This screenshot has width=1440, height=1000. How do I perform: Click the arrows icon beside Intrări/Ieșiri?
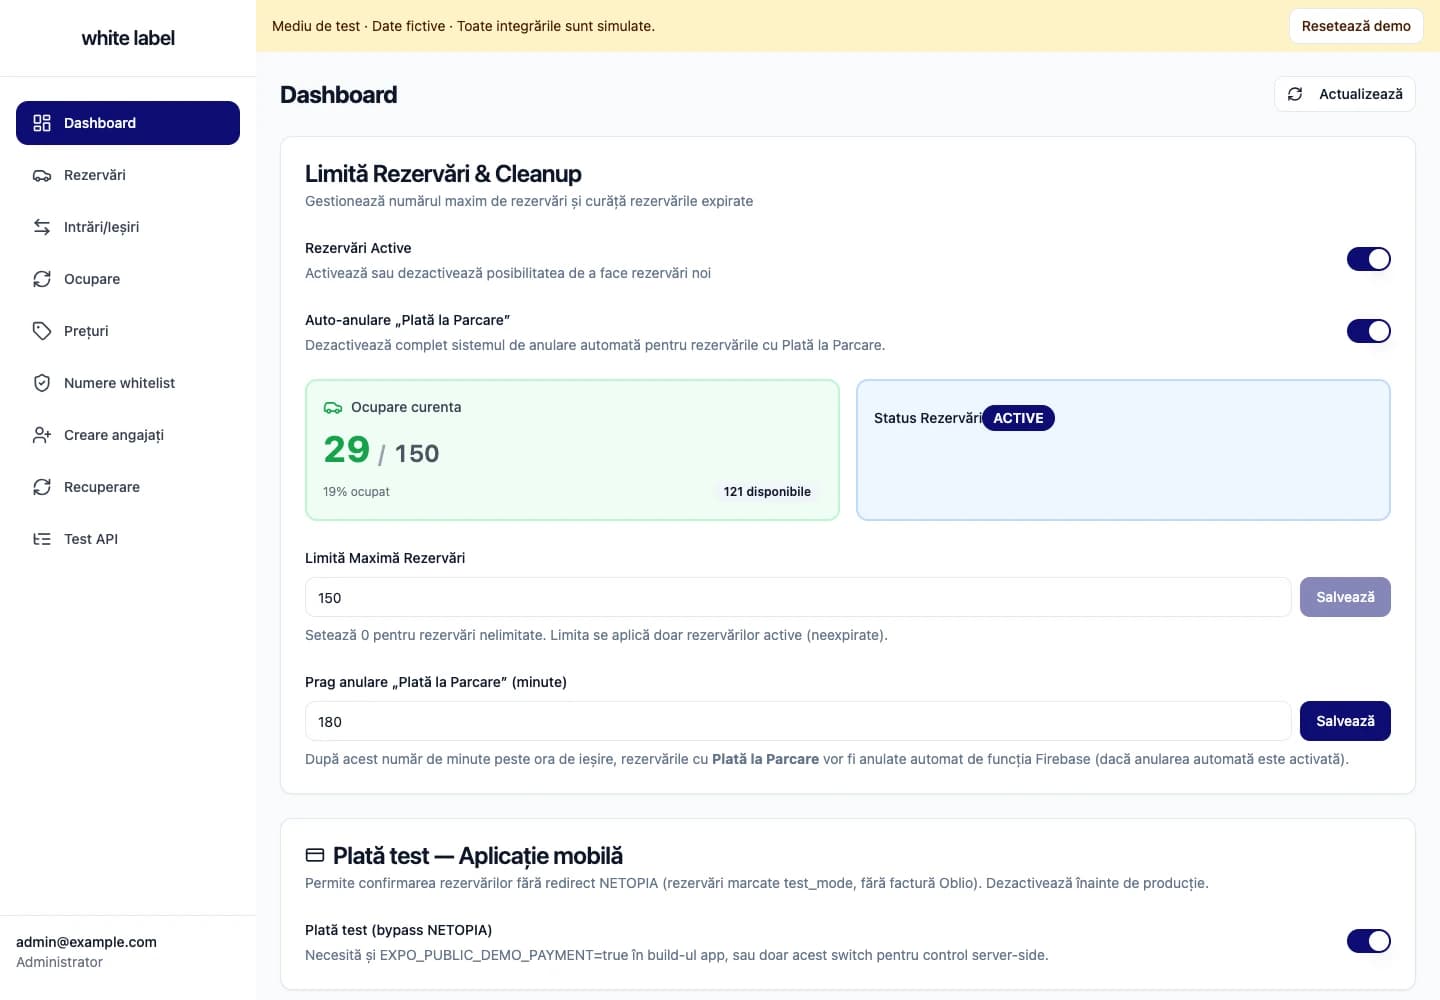click(42, 227)
